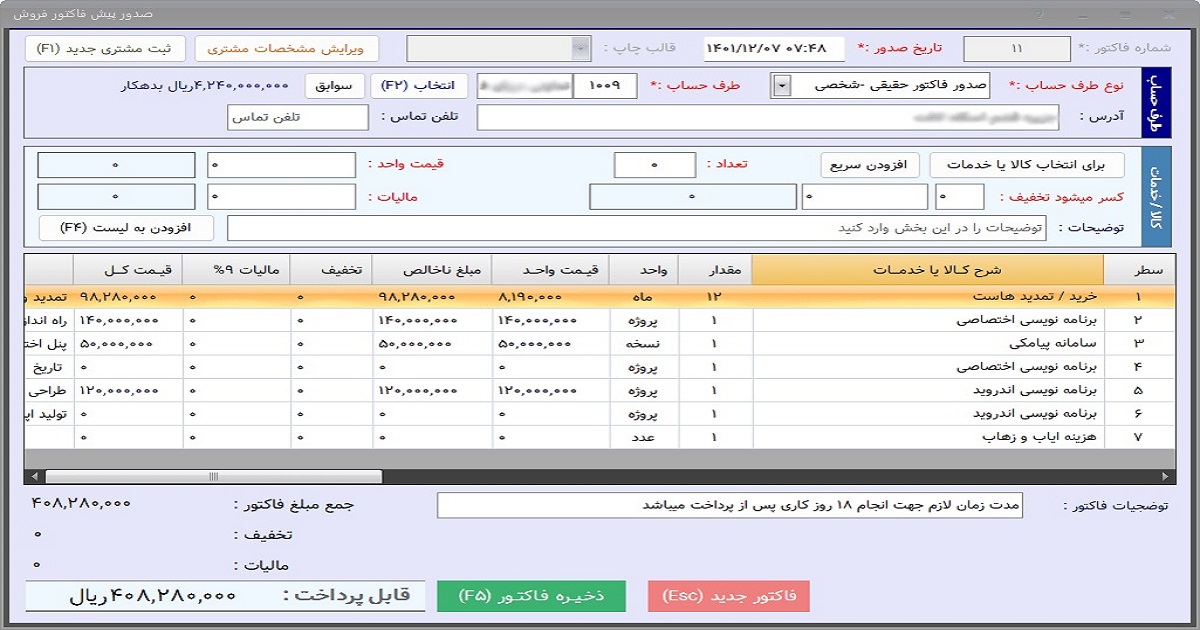Screen dimensions: 1200x630
Task: Open the 'نوع طرف حساب' dropdown arrow
Action: (x=782, y=86)
